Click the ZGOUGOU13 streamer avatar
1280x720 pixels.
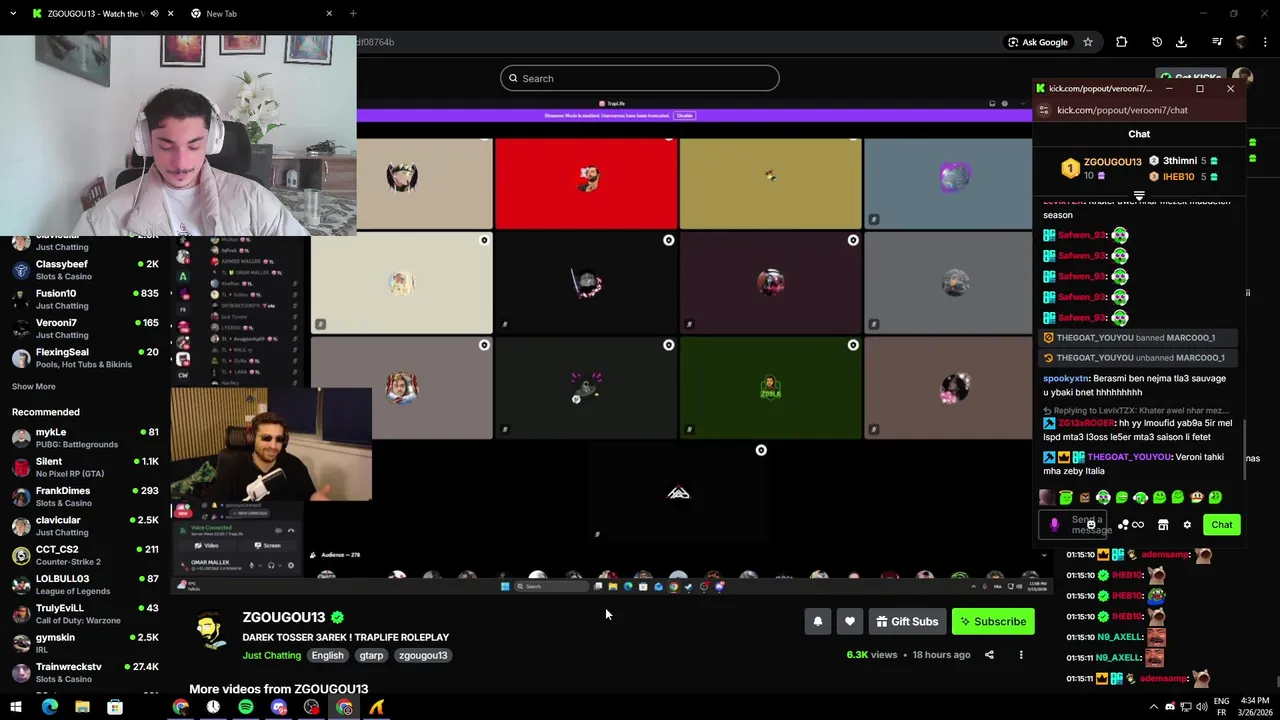209,631
